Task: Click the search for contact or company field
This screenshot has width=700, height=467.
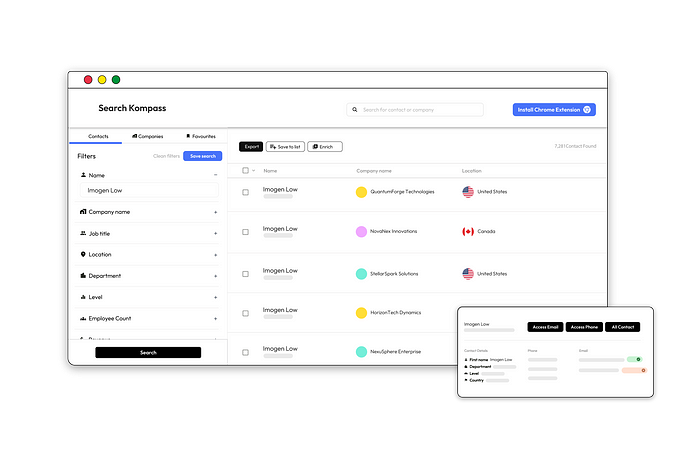Action: 415,109
